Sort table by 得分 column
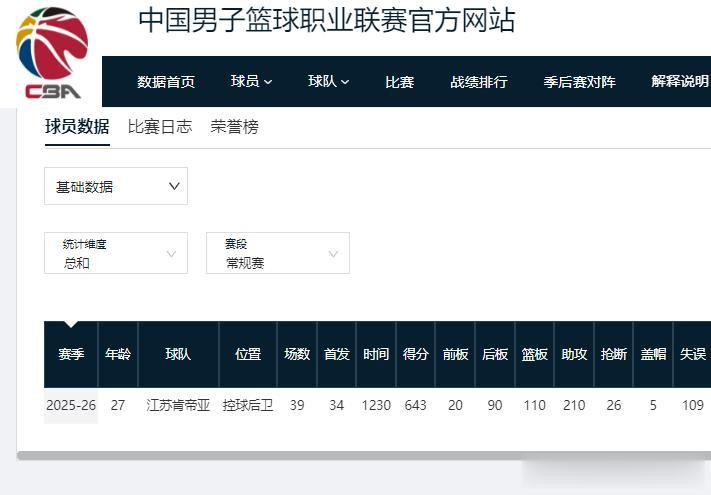The height and width of the screenshot is (495, 711). click(x=415, y=354)
